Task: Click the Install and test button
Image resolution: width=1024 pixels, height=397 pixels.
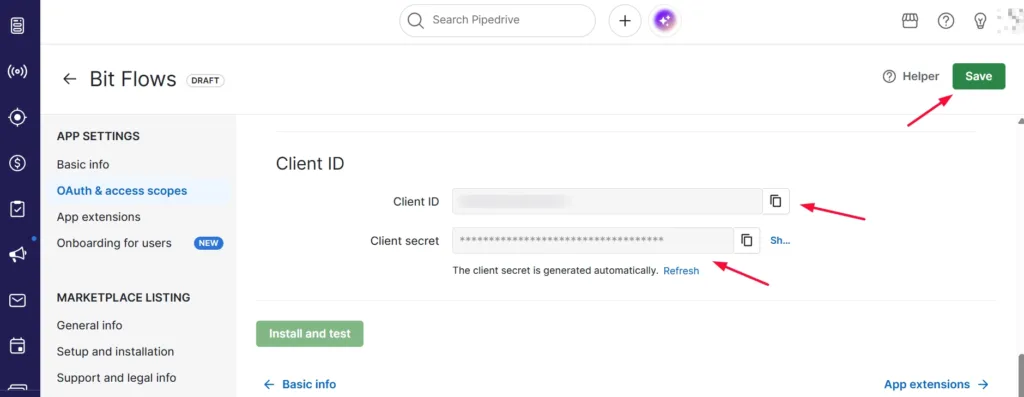Action: click(x=310, y=334)
